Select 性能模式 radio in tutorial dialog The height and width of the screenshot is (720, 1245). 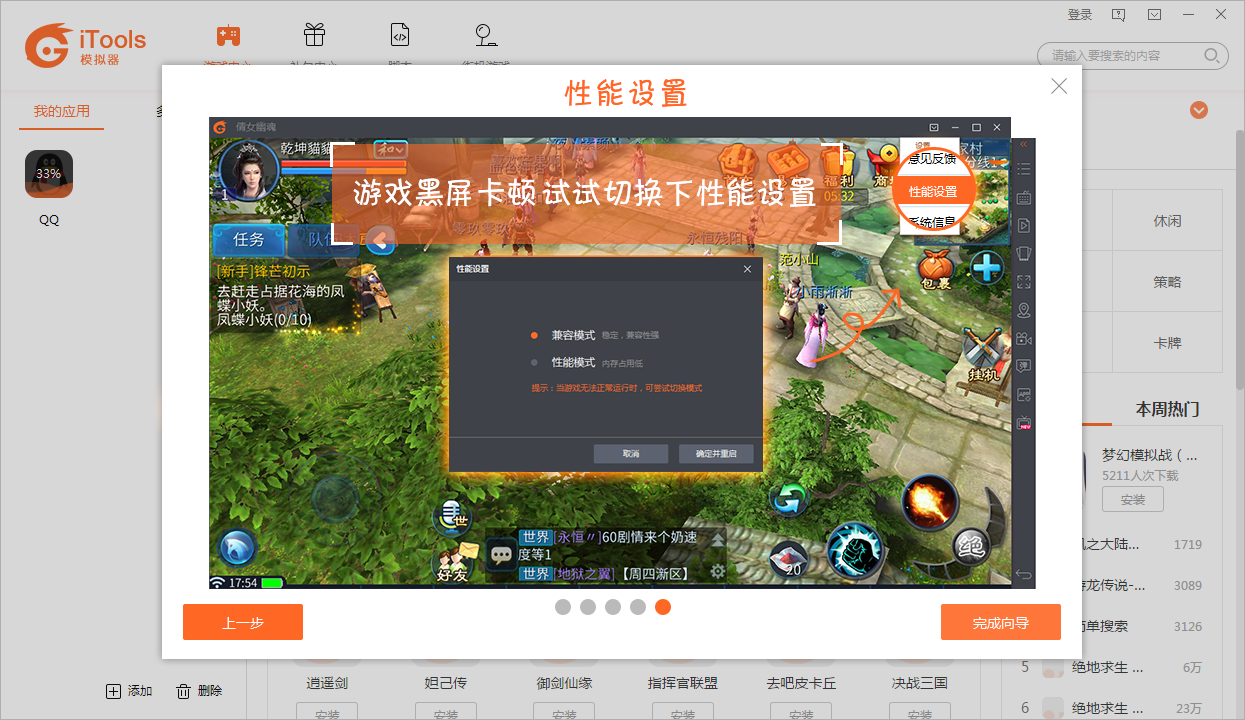(535, 362)
